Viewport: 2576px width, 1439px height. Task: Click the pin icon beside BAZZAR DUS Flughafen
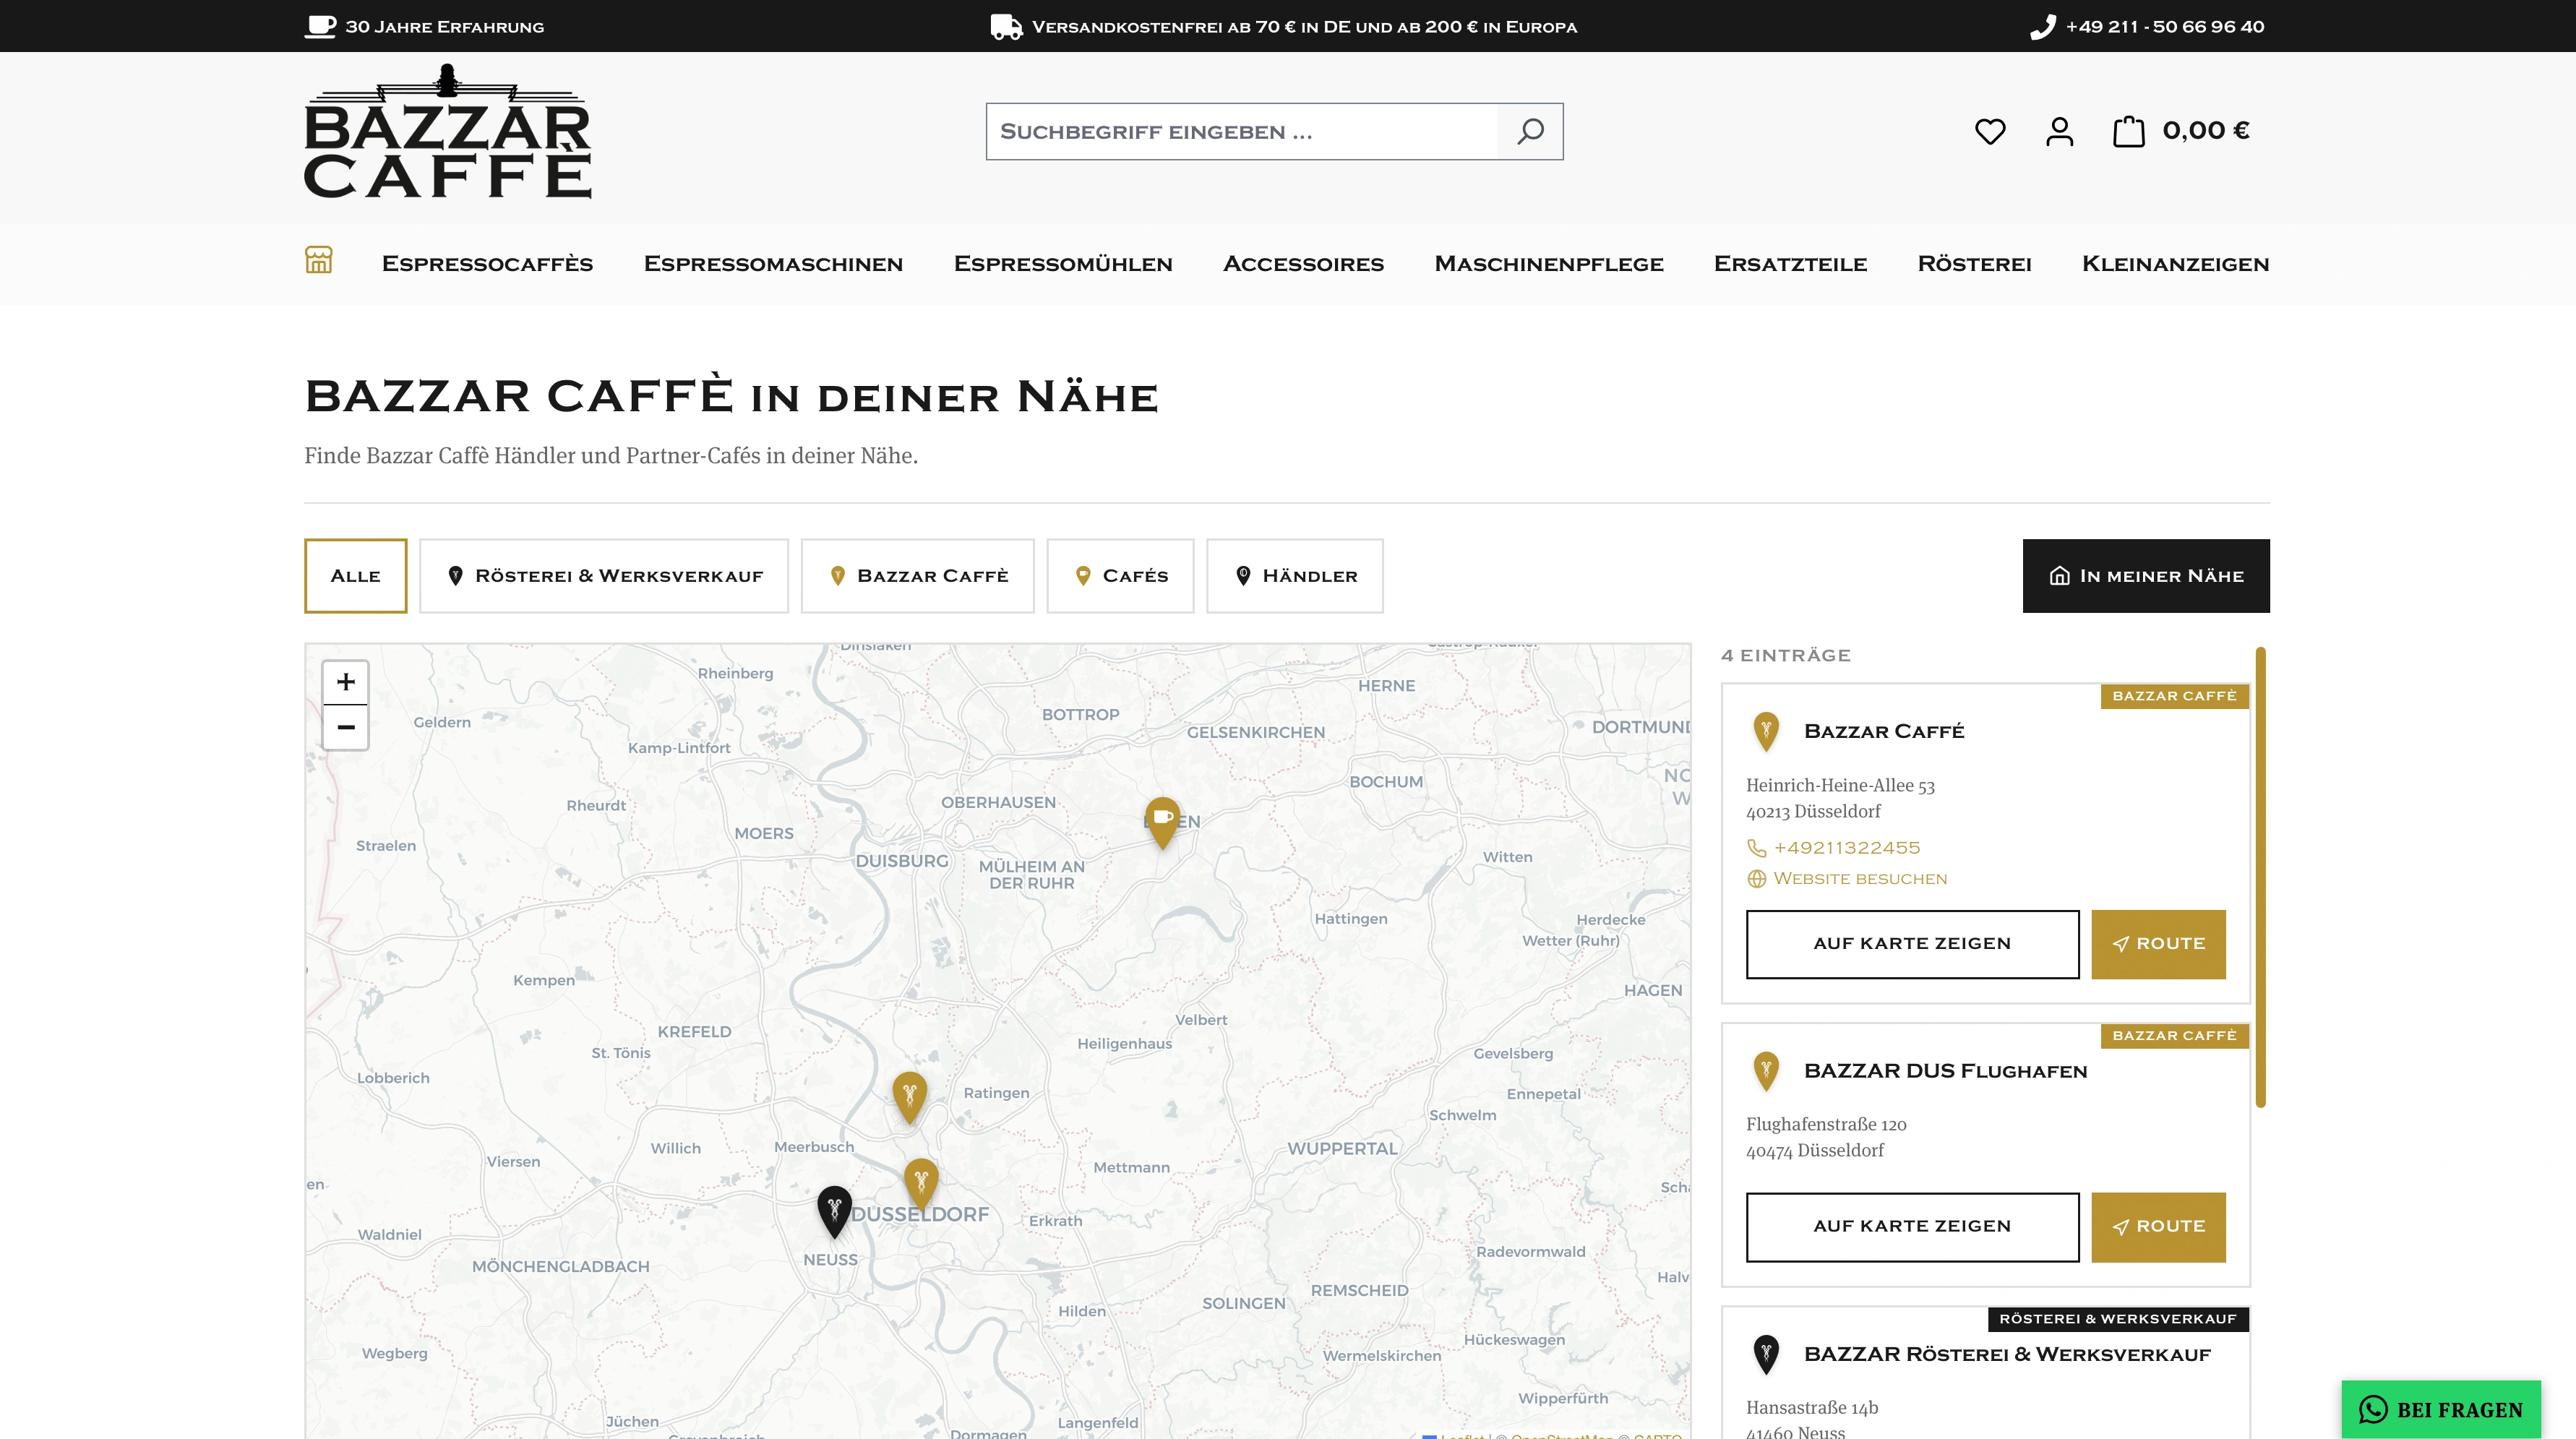(1766, 1071)
